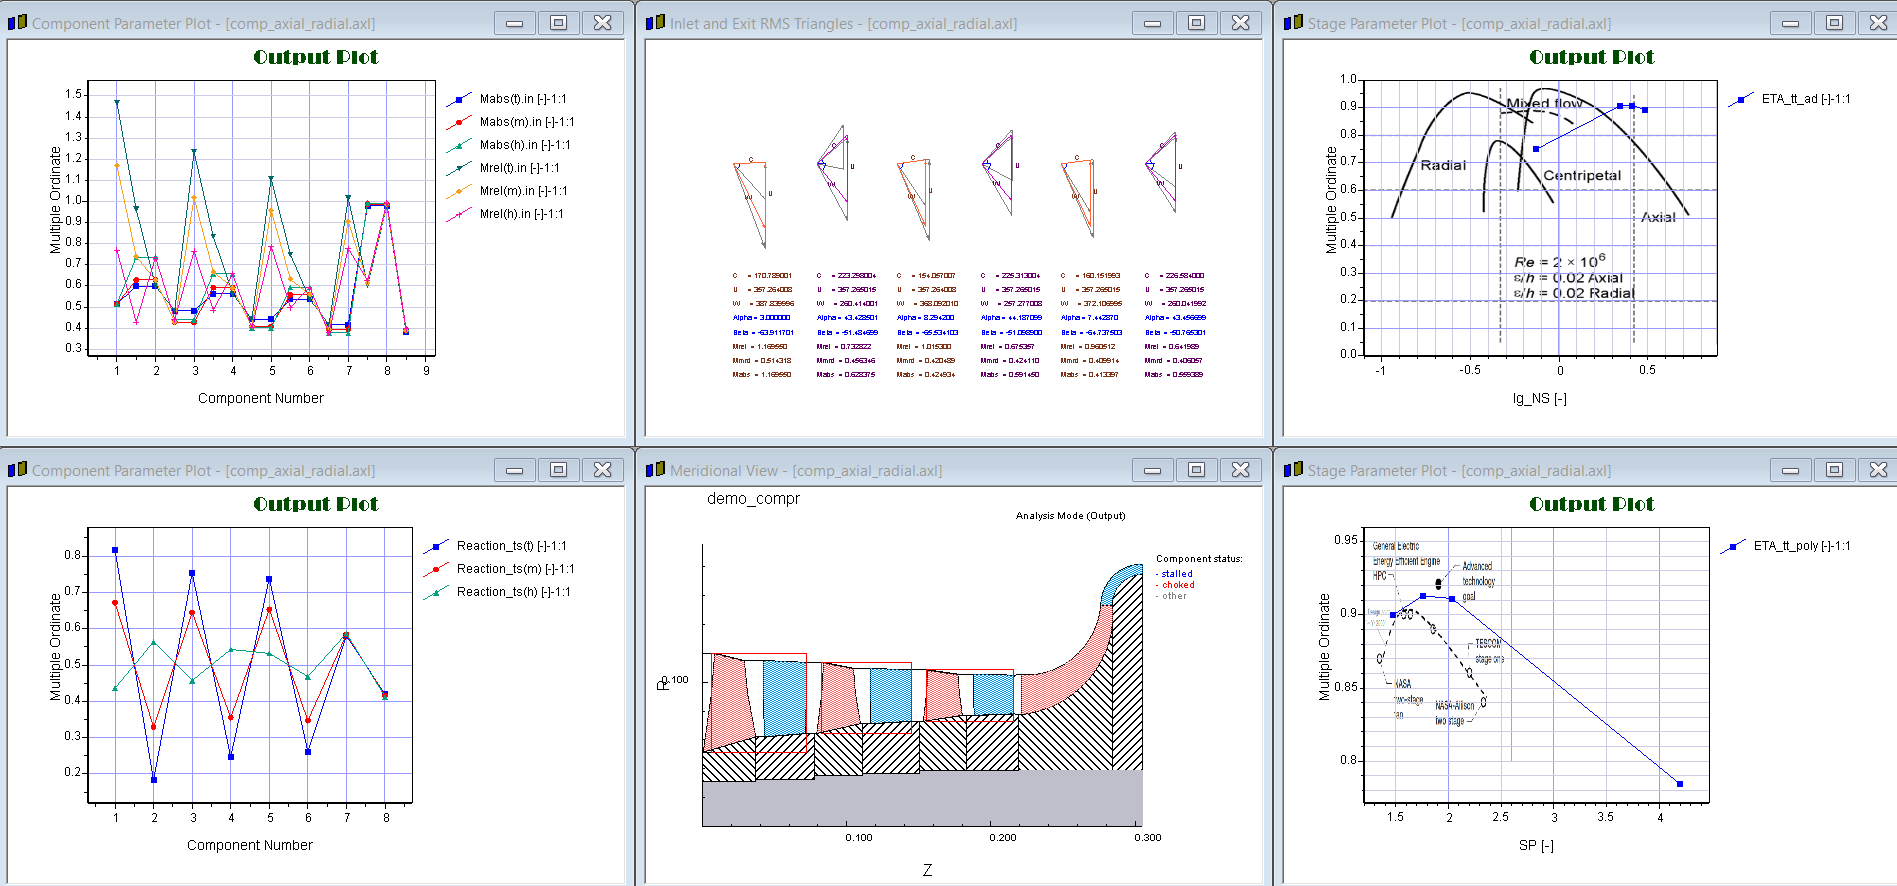Click the Meridional View window title icon
The height and width of the screenshot is (886, 1897).
tap(655, 469)
